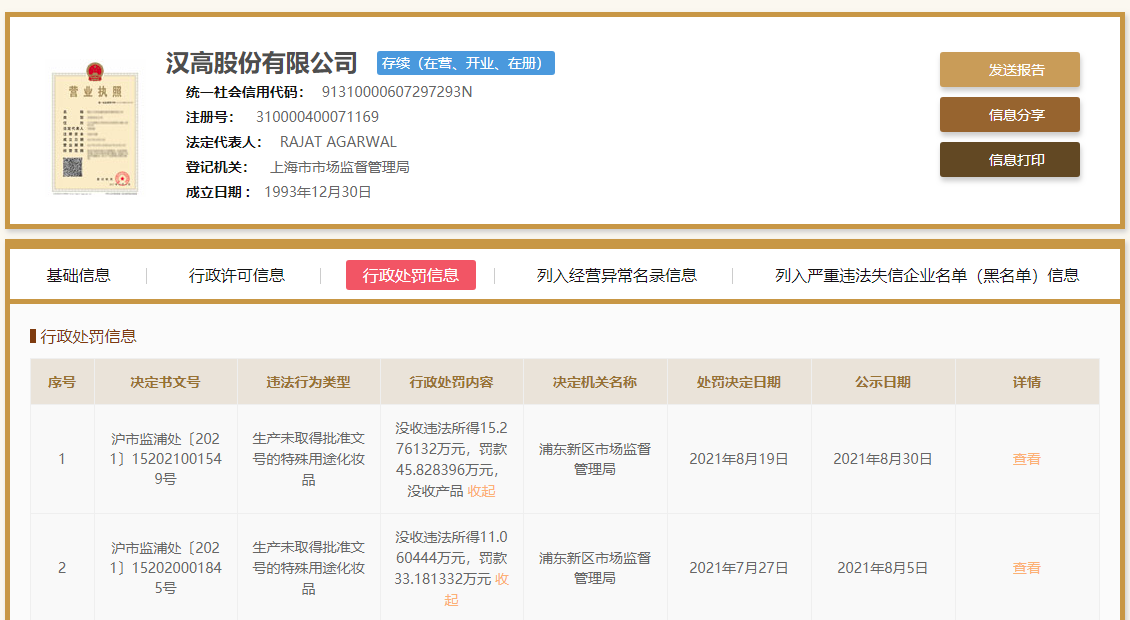Click the 决定书文号 column header
This screenshot has width=1130, height=620.
(x=165, y=382)
